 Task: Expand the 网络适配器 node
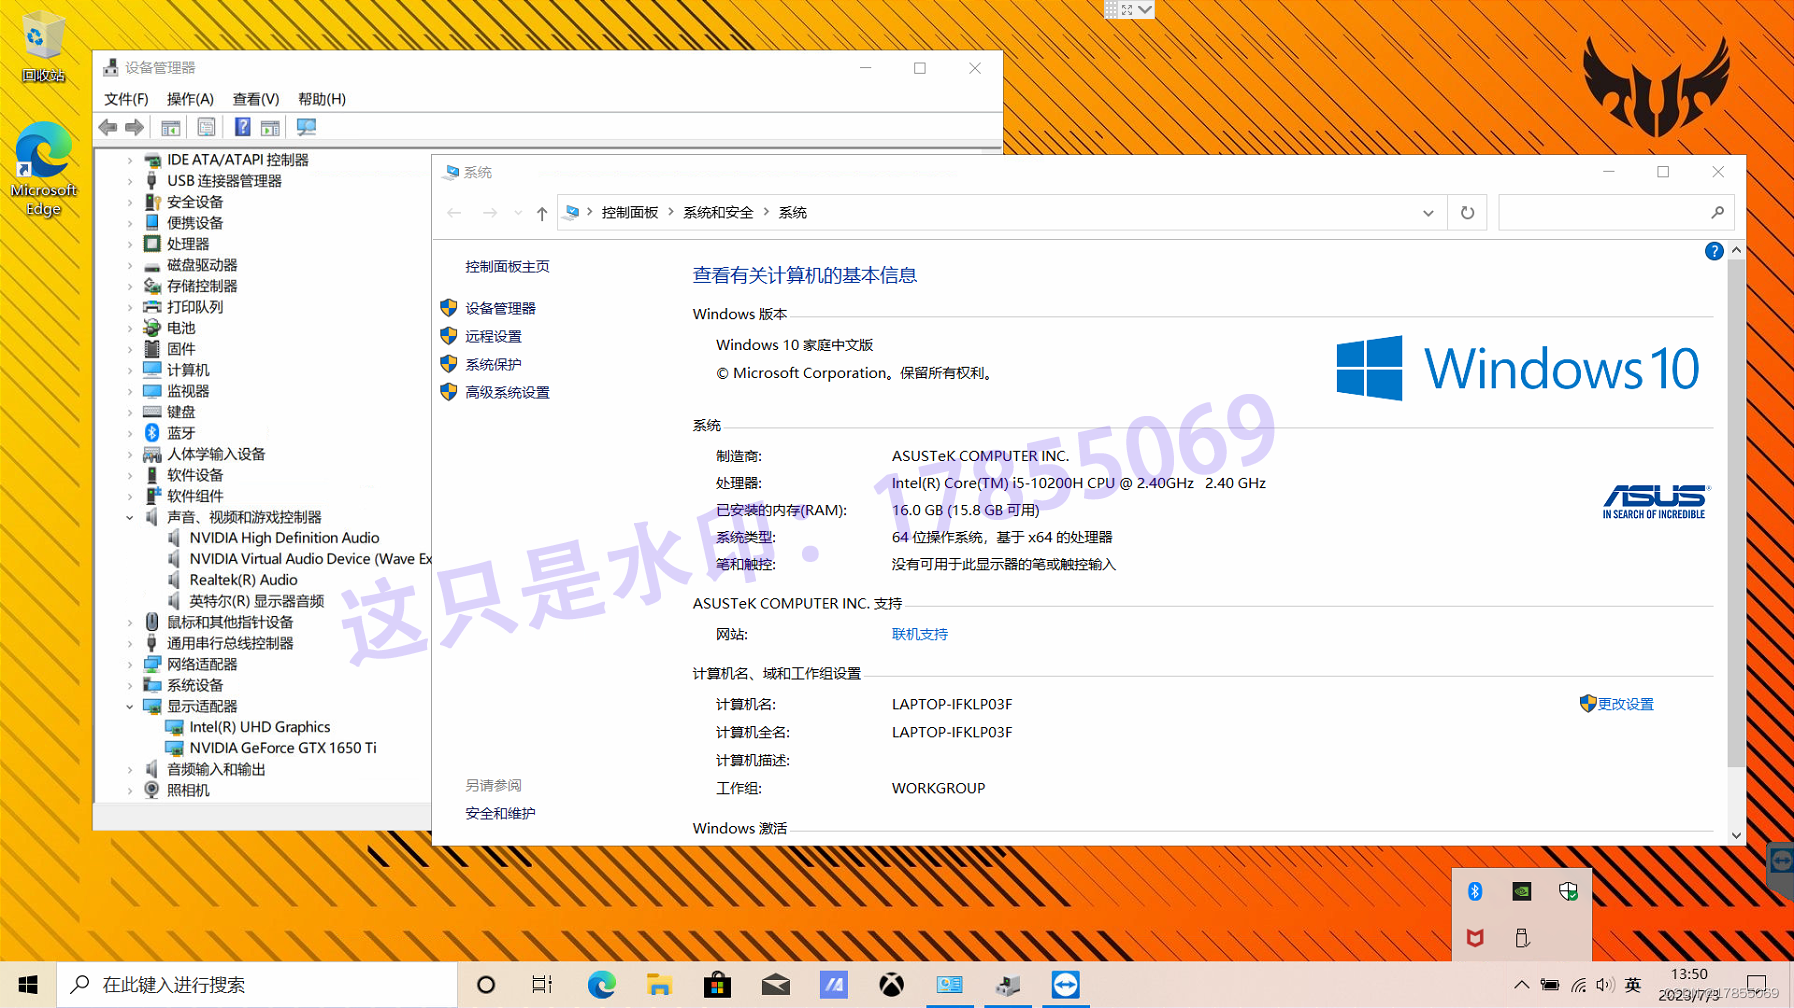[130, 664]
